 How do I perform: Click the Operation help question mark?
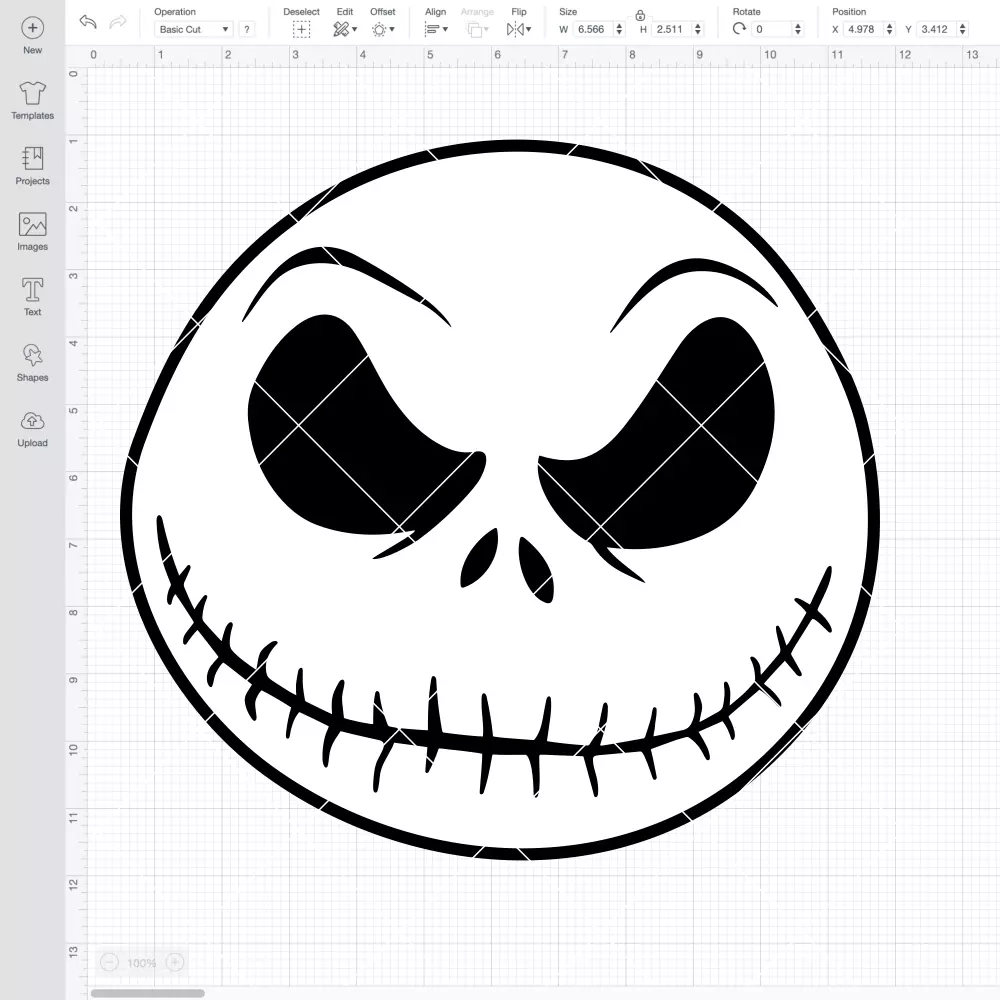(247, 29)
